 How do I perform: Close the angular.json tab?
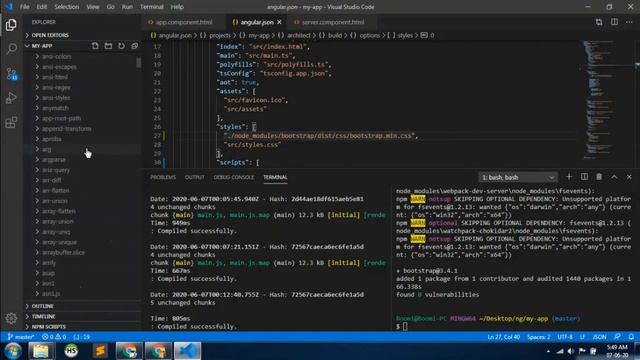[x=279, y=22]
